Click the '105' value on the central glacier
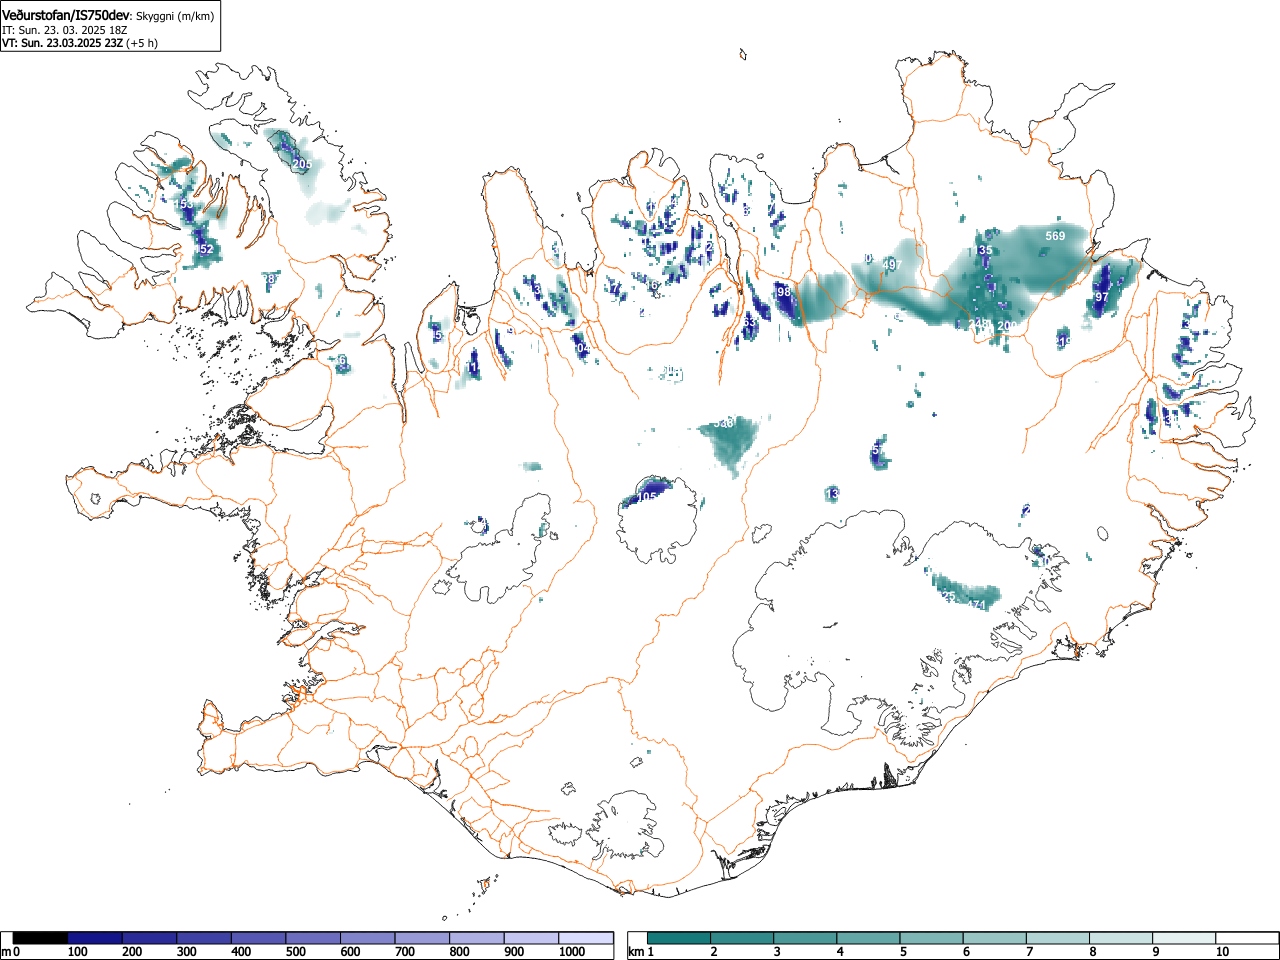Screen dimensions: 1280x960 pyautogui.click(x=647, y=497)
